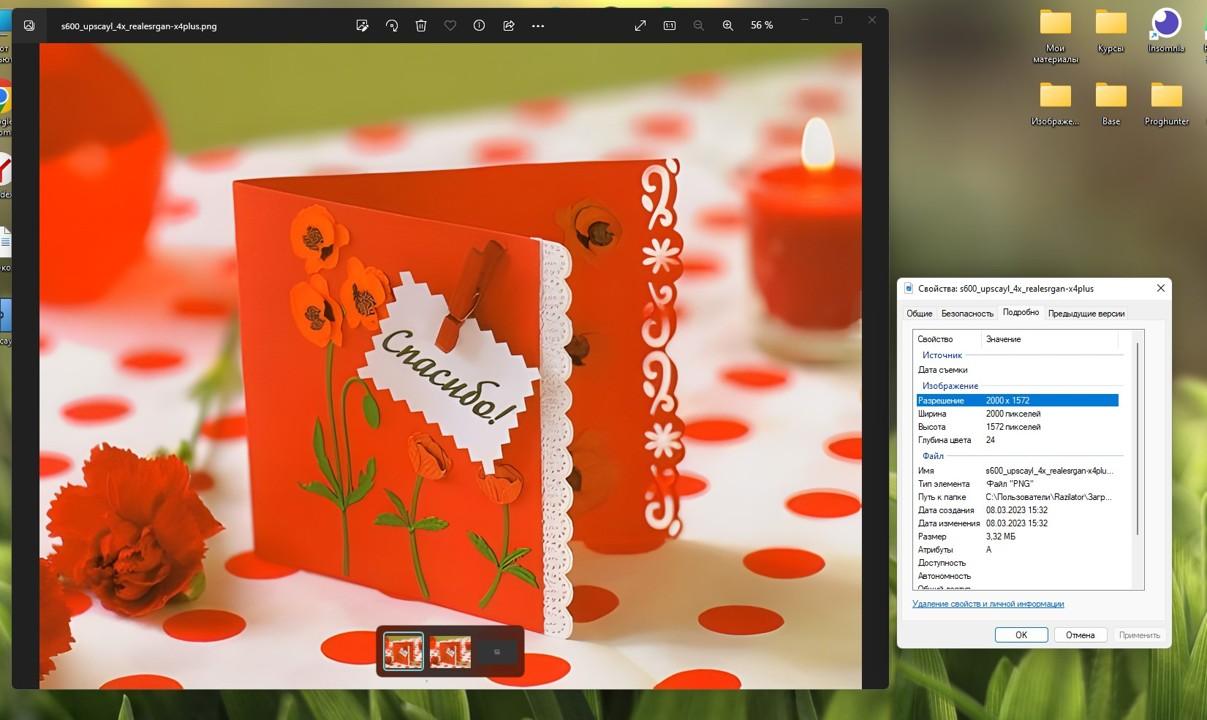Select the Путь к папке row
The image size is (1207, 720).
[1017, 497]
